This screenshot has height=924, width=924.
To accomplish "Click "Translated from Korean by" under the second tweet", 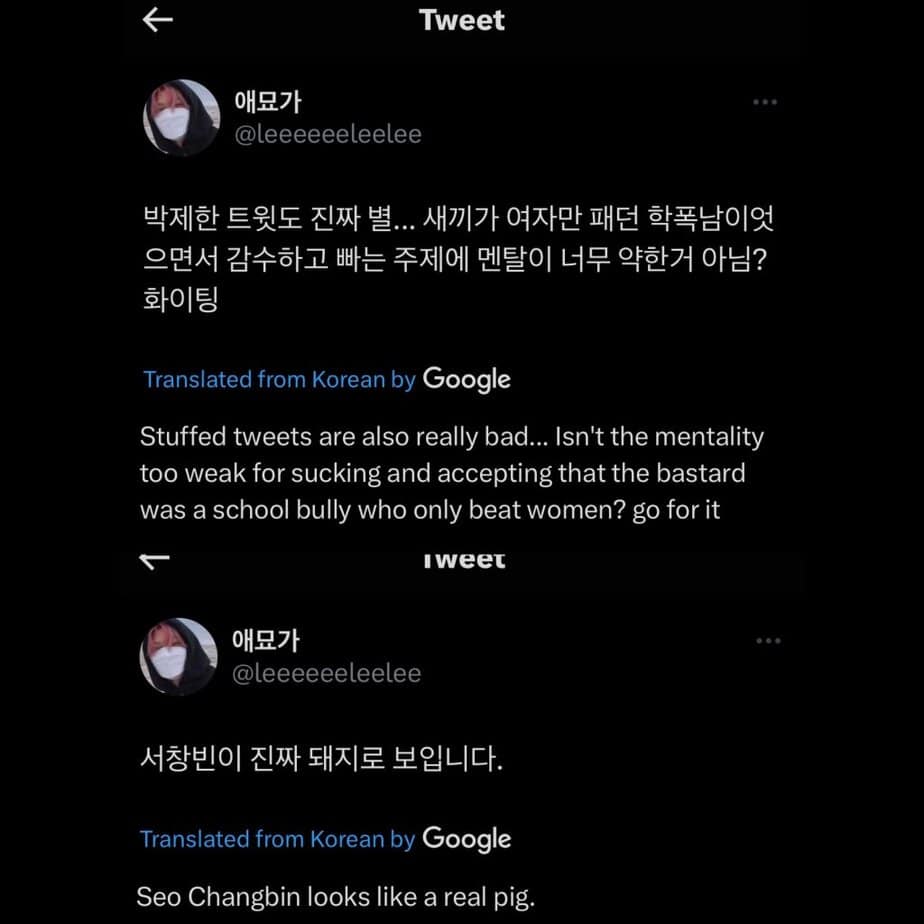I will [x=277, y=839].
